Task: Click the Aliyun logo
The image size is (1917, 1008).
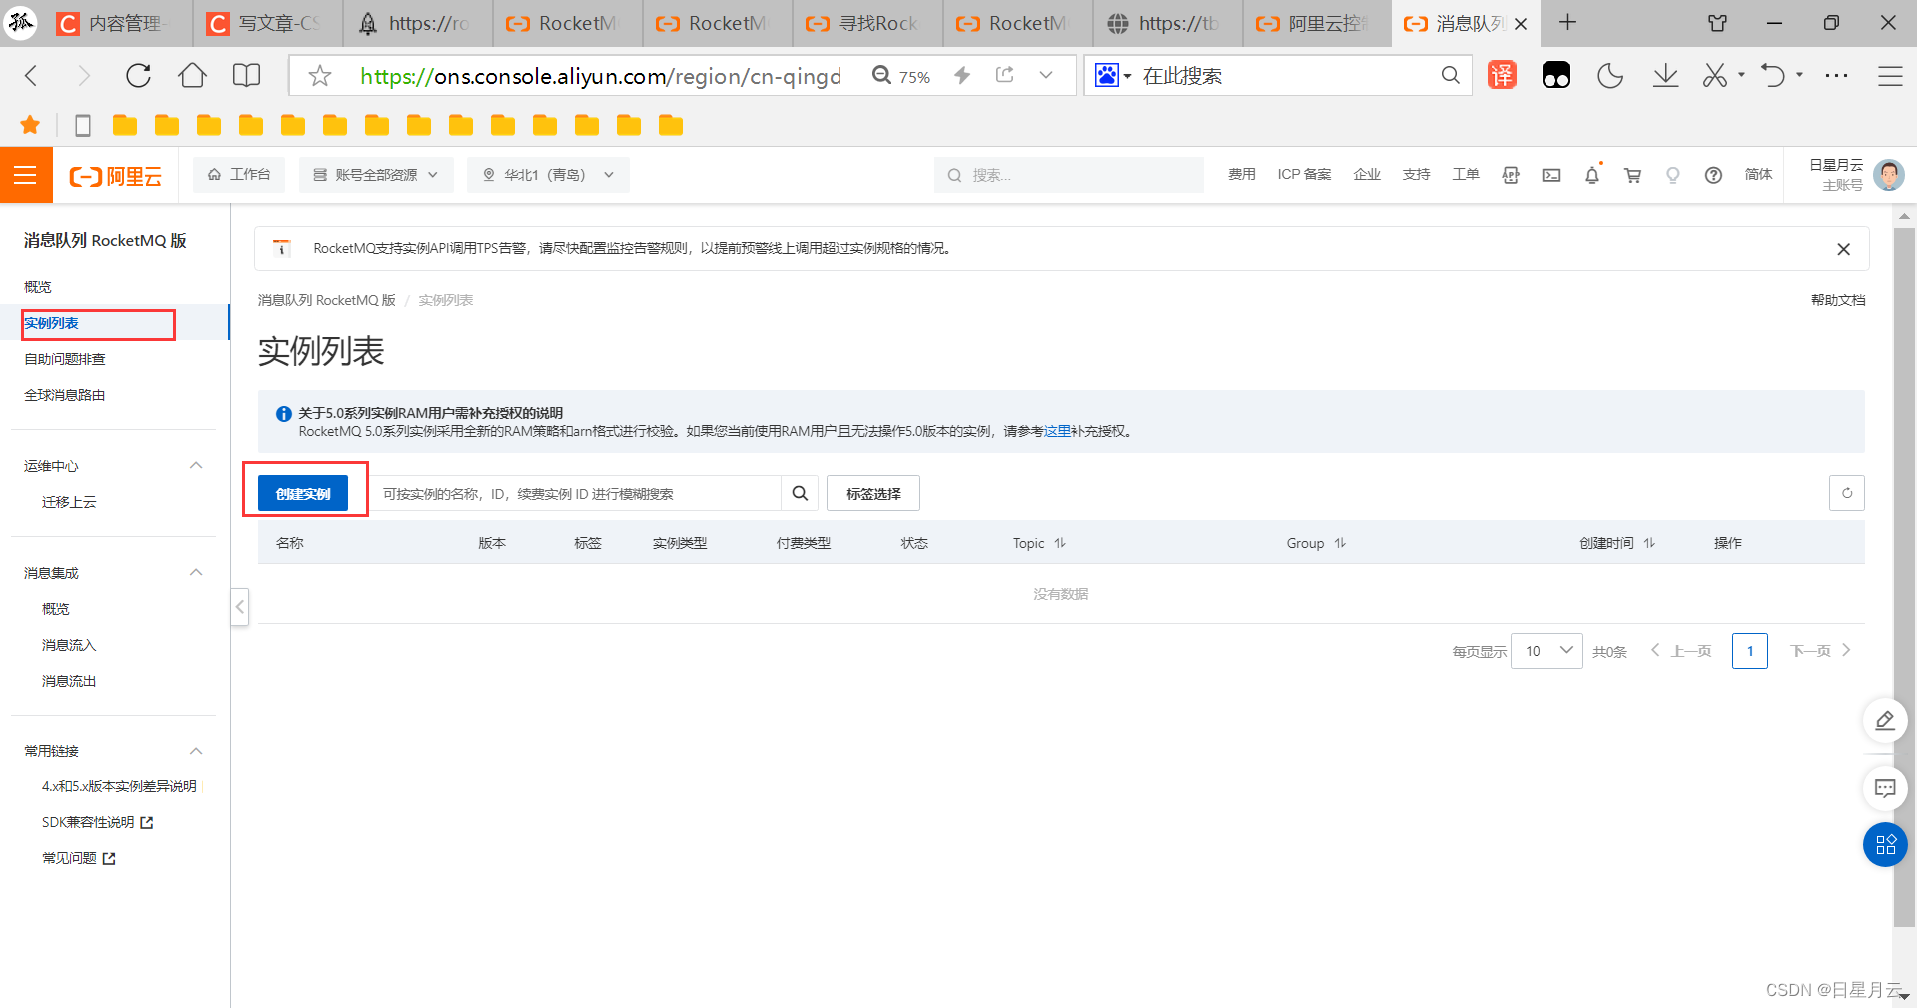Action: (x=115, y=176)
